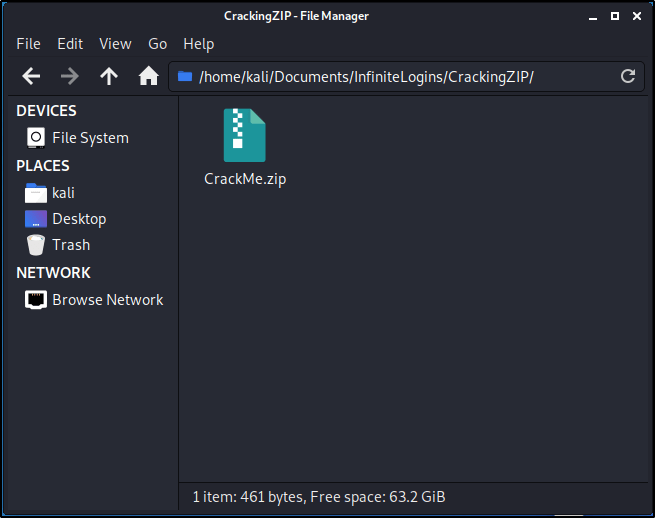Show the Help menu
655x518 pixels.
click(x=198, y=44)
